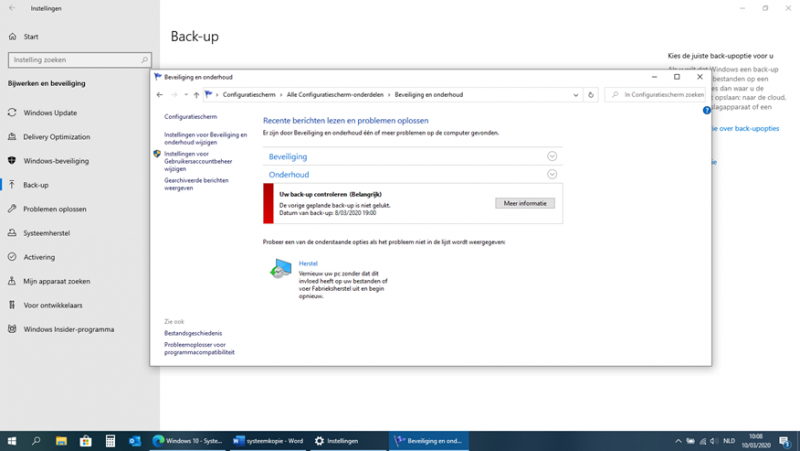Open Bestandsgeschiedenis link

click(193, 333)
